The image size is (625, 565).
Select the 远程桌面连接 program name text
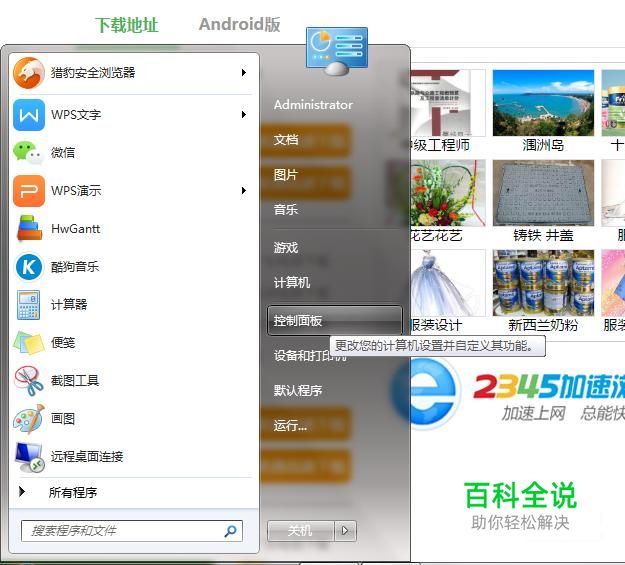click(87, 457)
